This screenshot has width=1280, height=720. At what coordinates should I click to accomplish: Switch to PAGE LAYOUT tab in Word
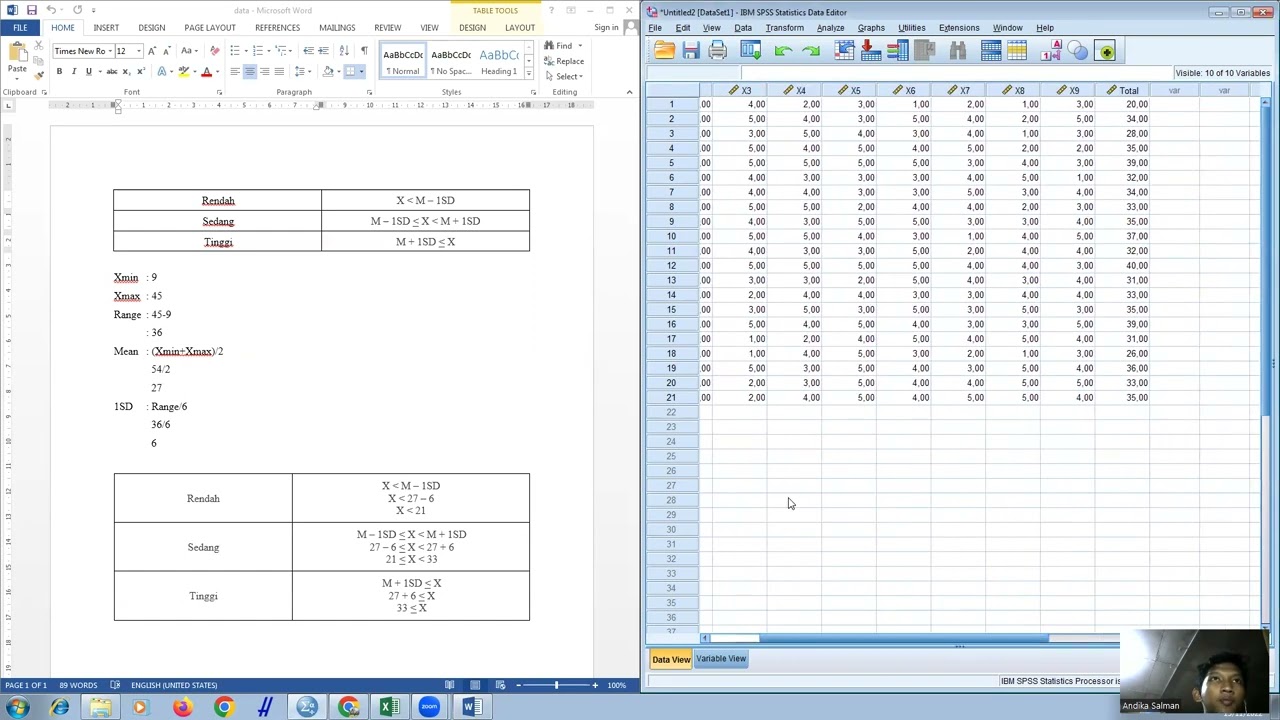pyautogui.click(x=210, y=28)
